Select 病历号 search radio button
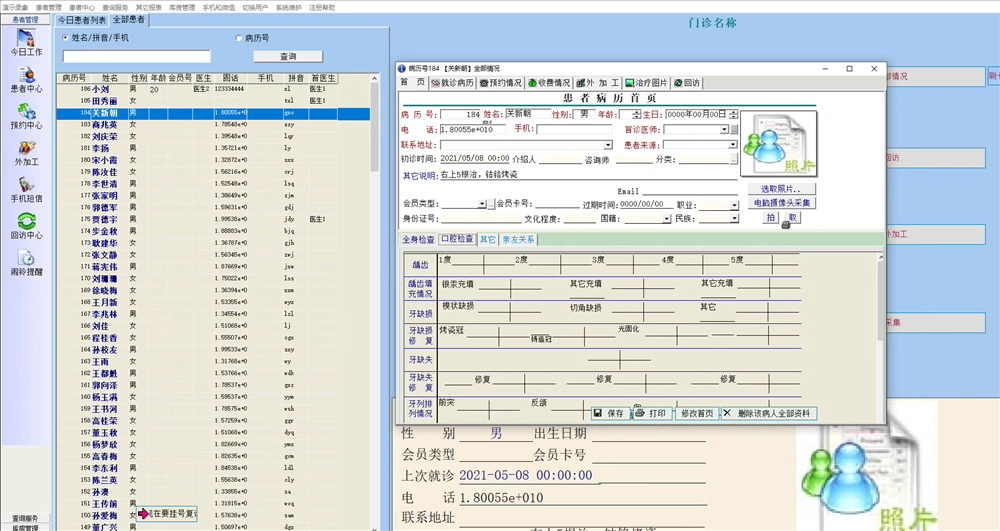This screenshot has height=531, width=1000. pyautogui.click(x=239, y=38)
